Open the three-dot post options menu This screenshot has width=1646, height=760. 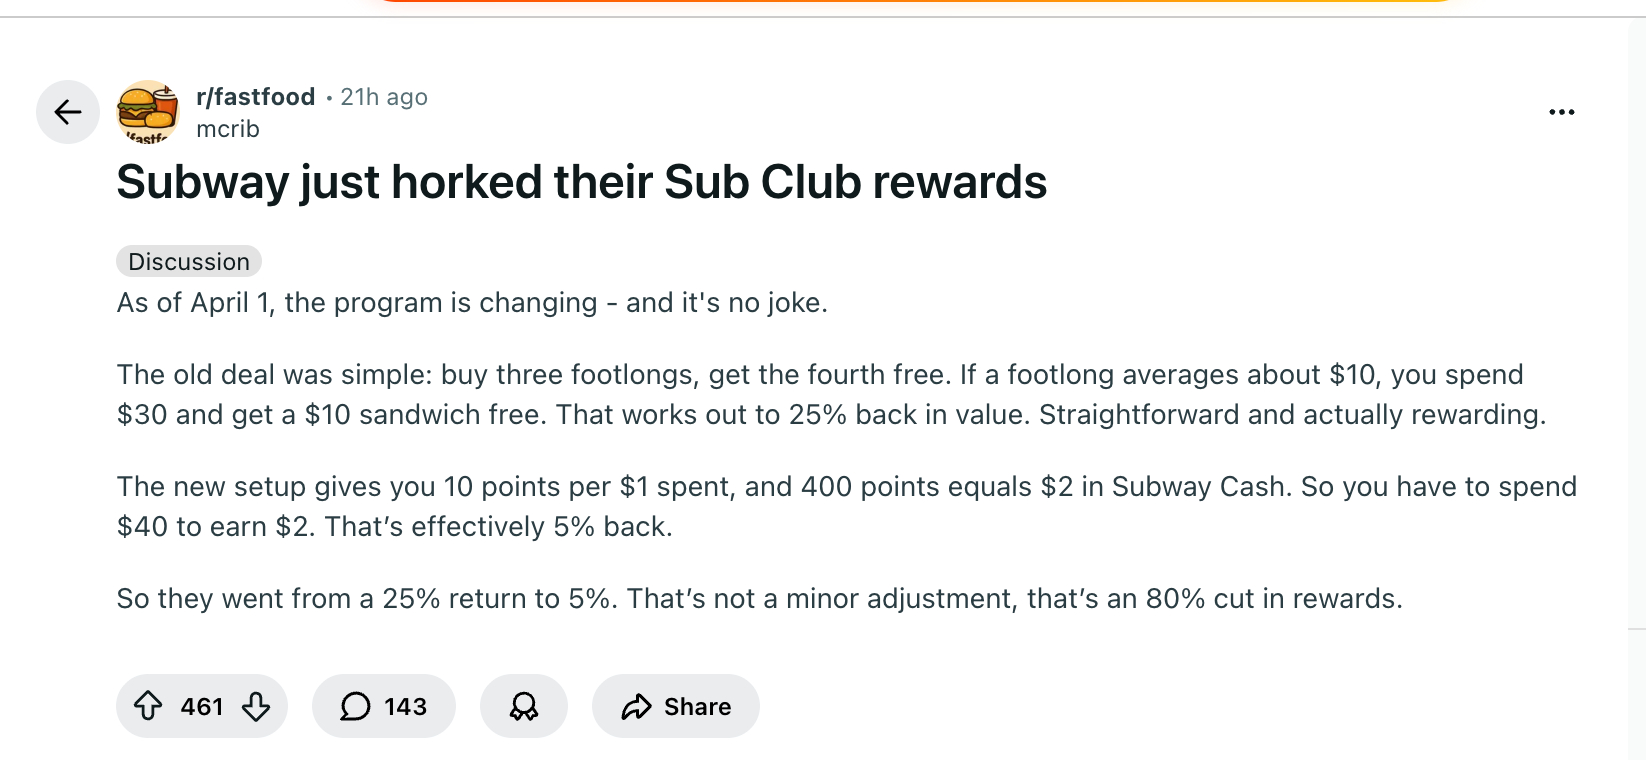click(1561, 112)
